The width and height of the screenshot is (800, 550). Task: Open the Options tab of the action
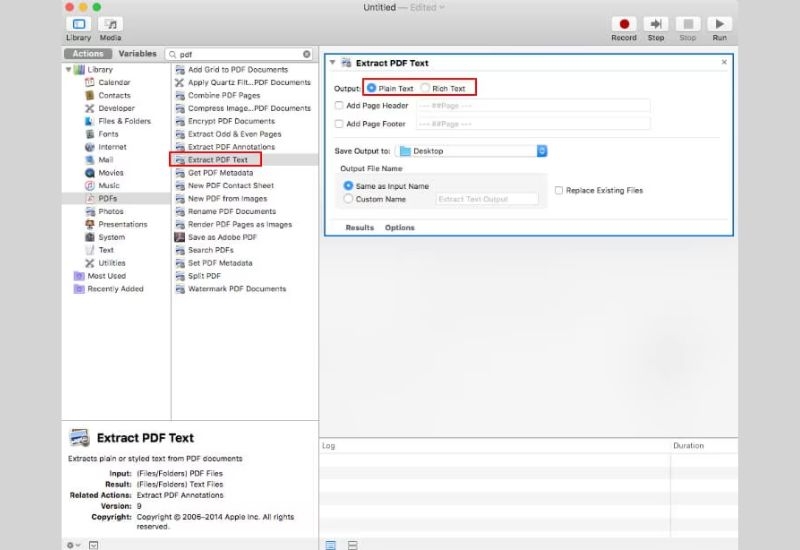click(399, 228)
